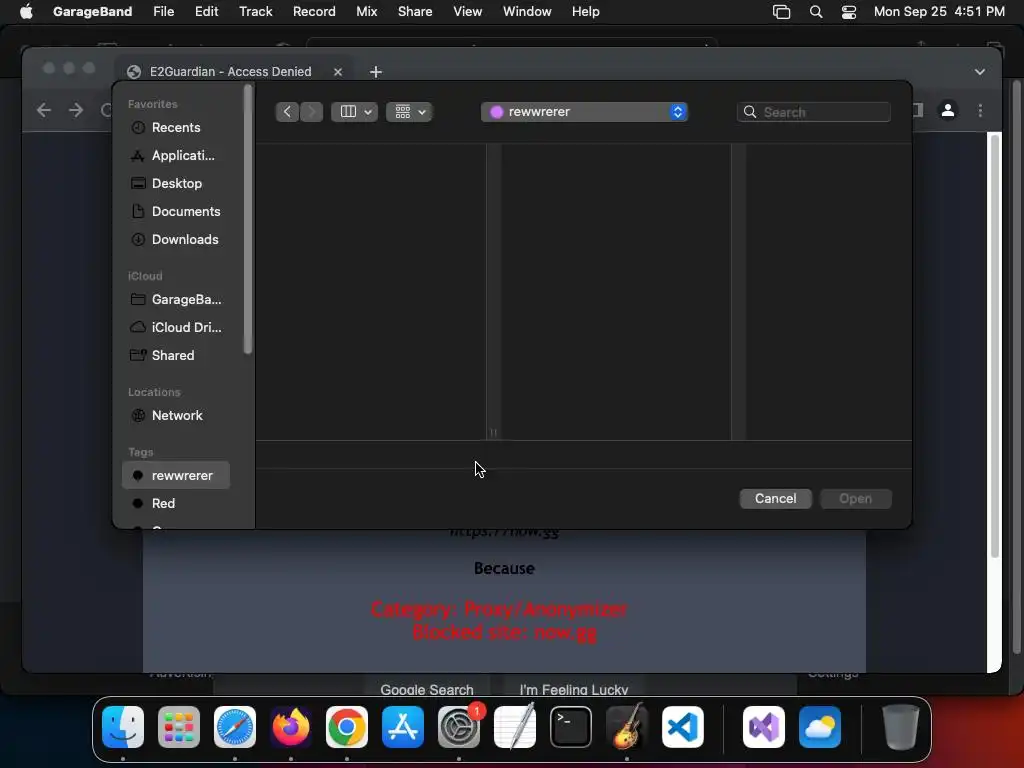Open the Trash in the Dock
This screenshot has height=768, width=1024.
901,727
